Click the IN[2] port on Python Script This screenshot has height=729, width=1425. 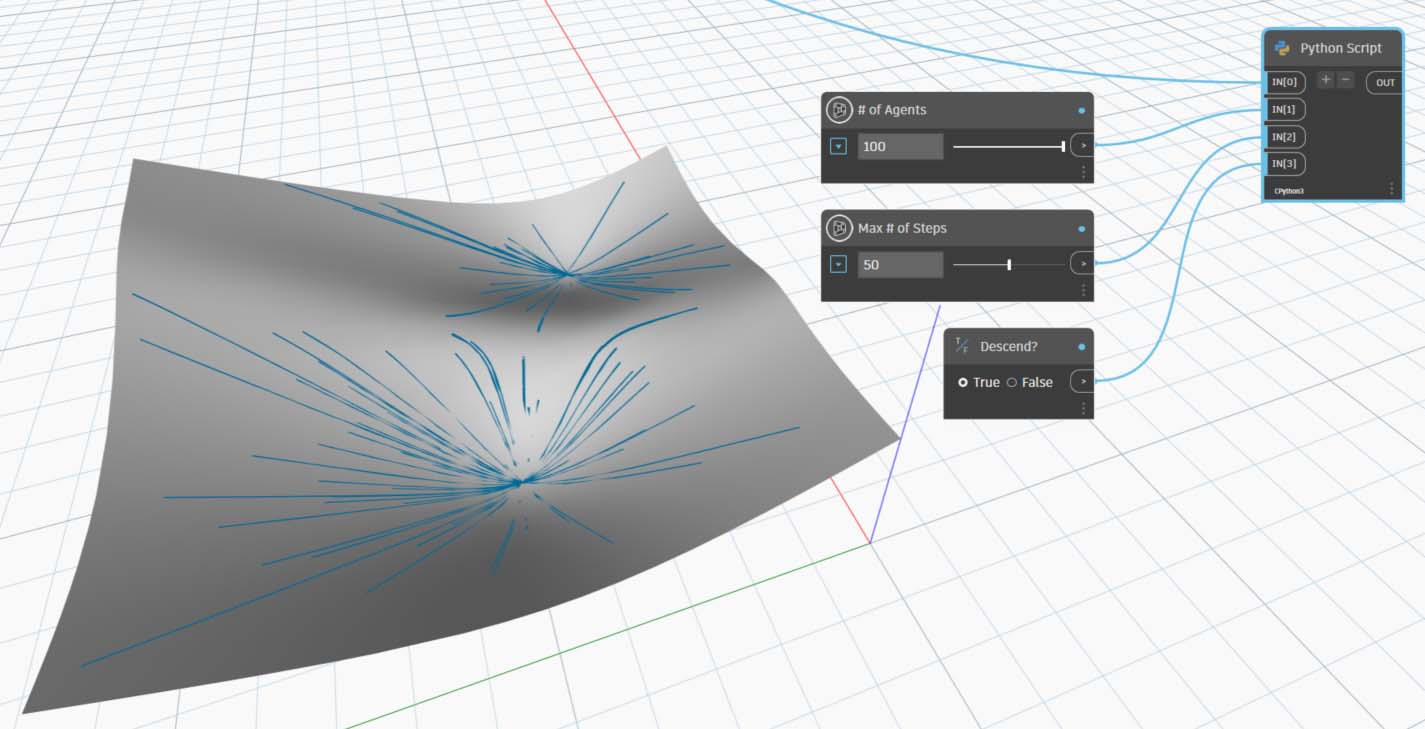pos(1284,136)
